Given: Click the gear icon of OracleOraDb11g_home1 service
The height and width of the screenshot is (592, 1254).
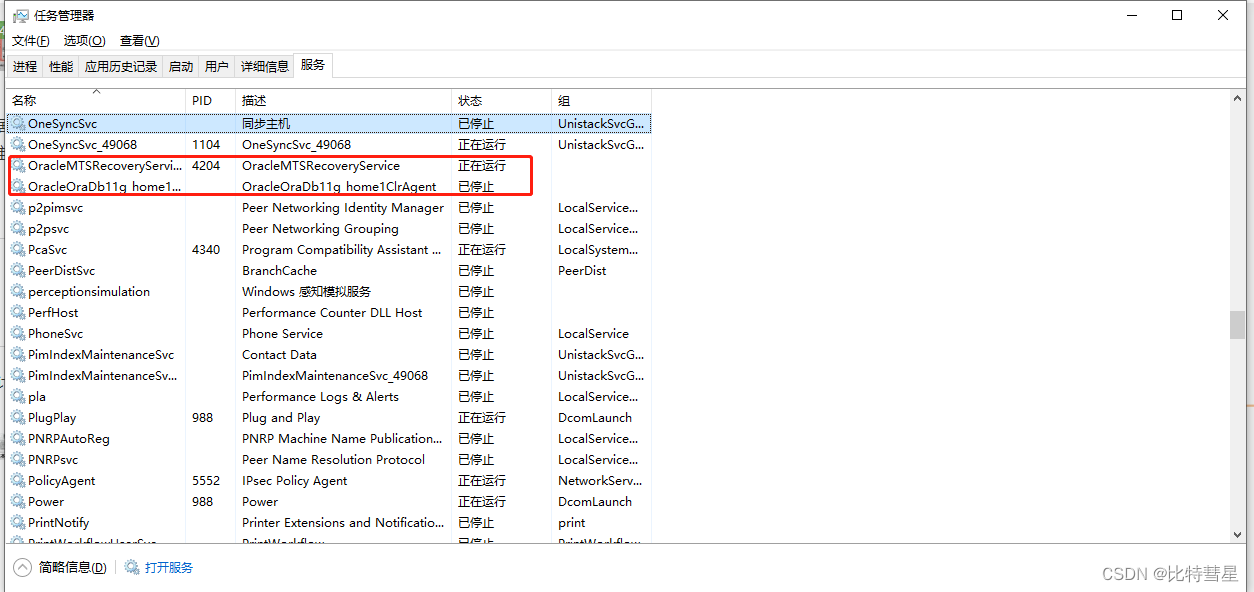Looking at the screenshot, I should (x=18, y=187).
